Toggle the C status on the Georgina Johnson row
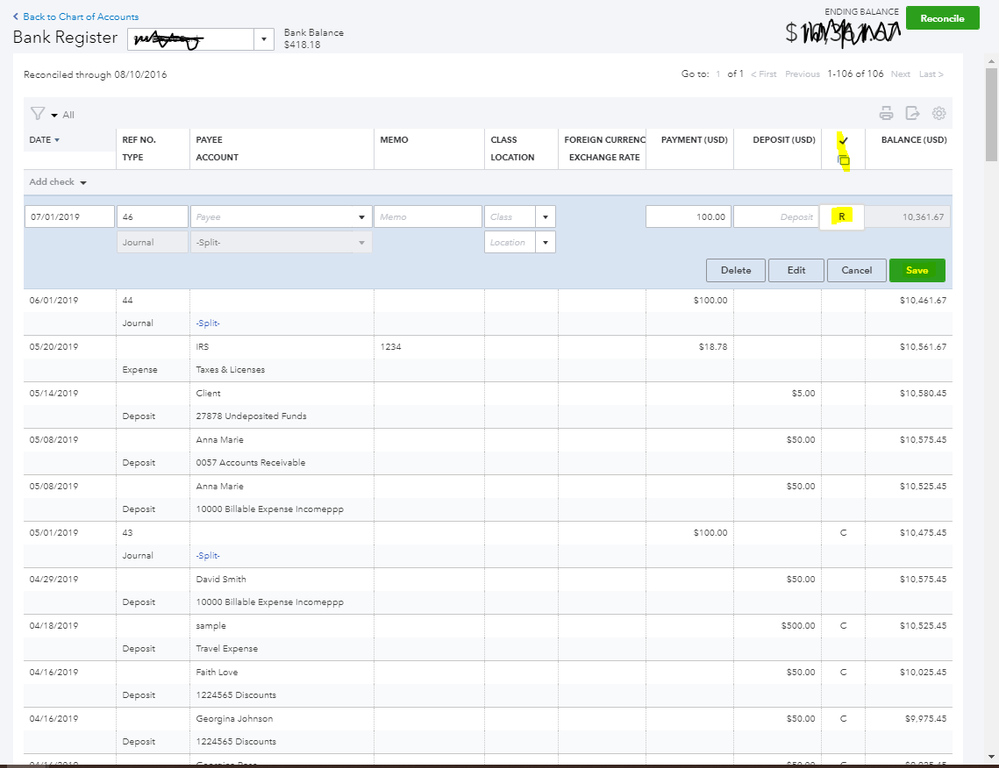Viewport: 999px width, 768px height. pos(843,719)
